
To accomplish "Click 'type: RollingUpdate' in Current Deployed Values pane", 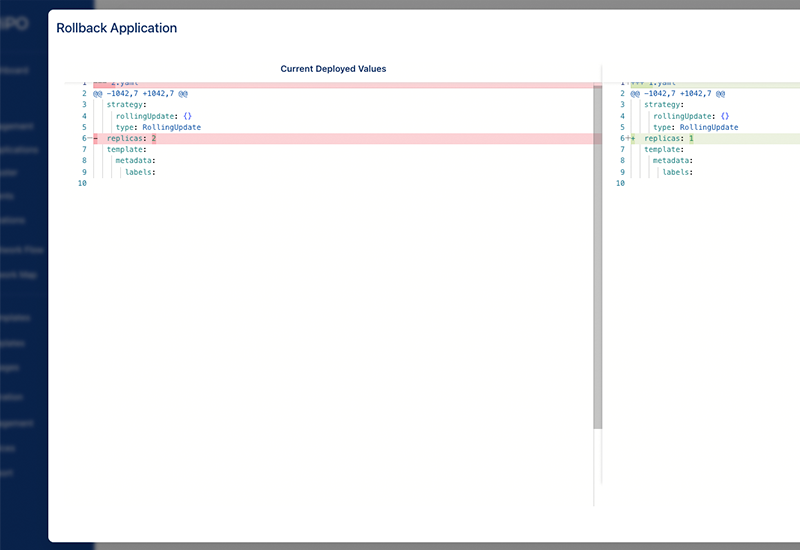I will [158, 128].
